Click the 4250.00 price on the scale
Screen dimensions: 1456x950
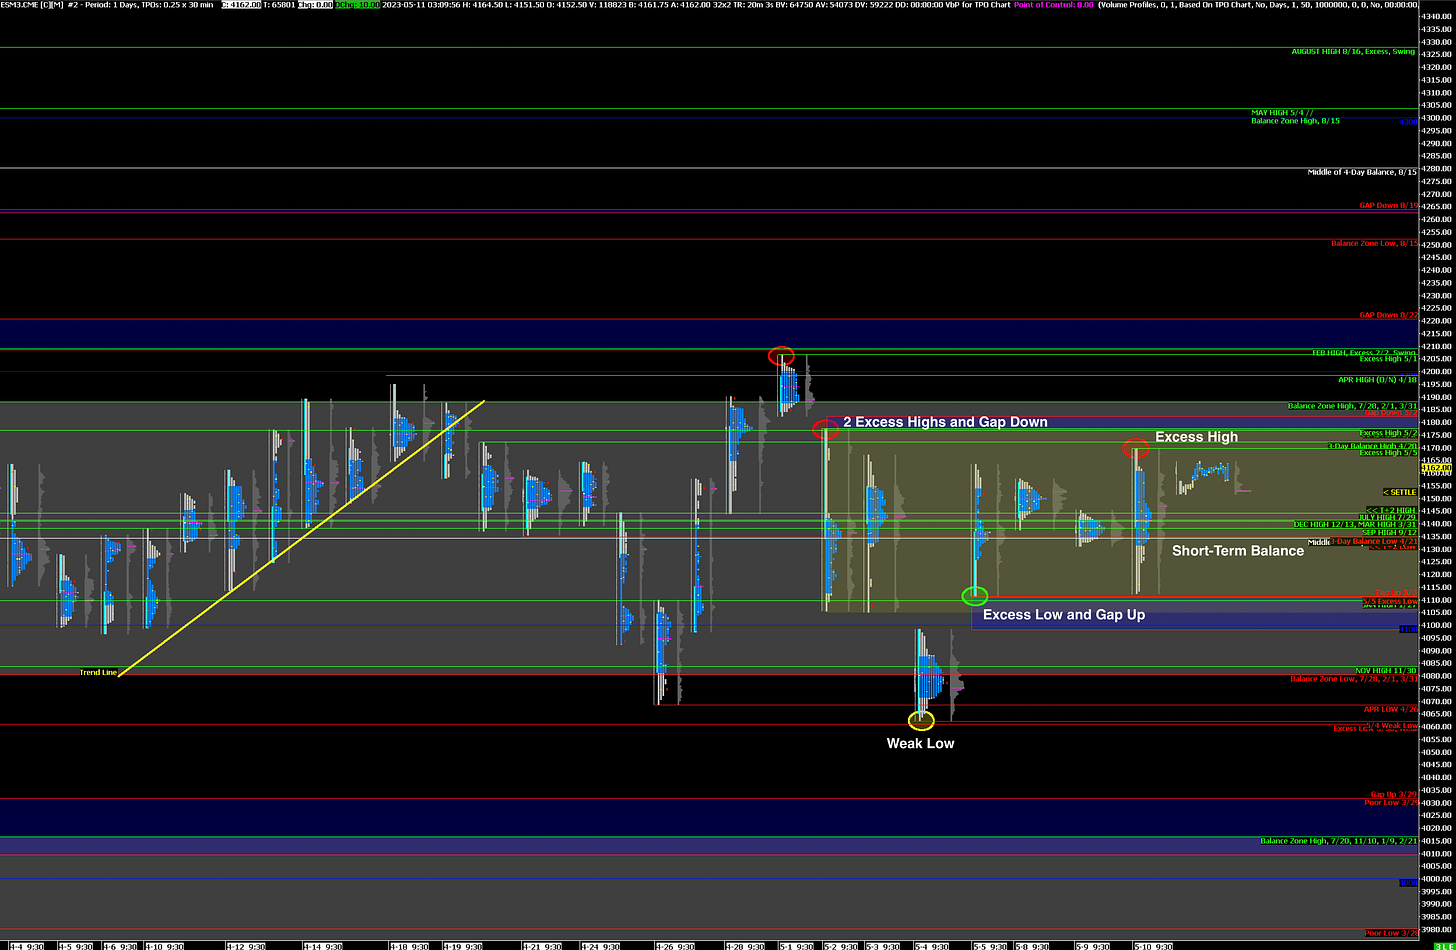(x=1436, y=245)
